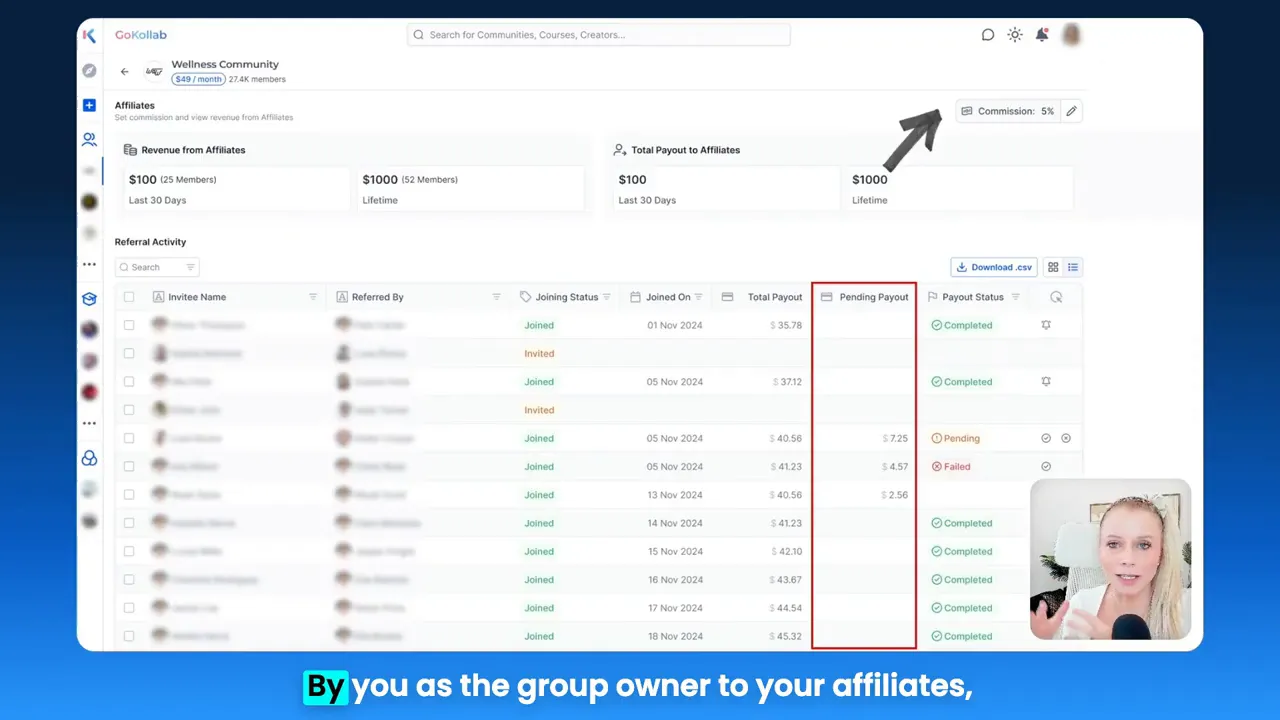
Task: Click the search magnifier in Referral Activity
Action: pyautogui.click(x=124, y=267)
